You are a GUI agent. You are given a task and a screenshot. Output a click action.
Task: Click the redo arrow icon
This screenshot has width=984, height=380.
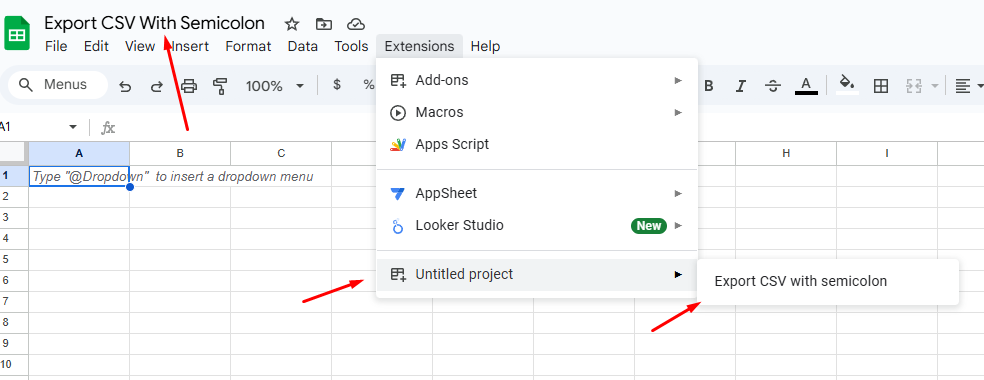(157, 86)
